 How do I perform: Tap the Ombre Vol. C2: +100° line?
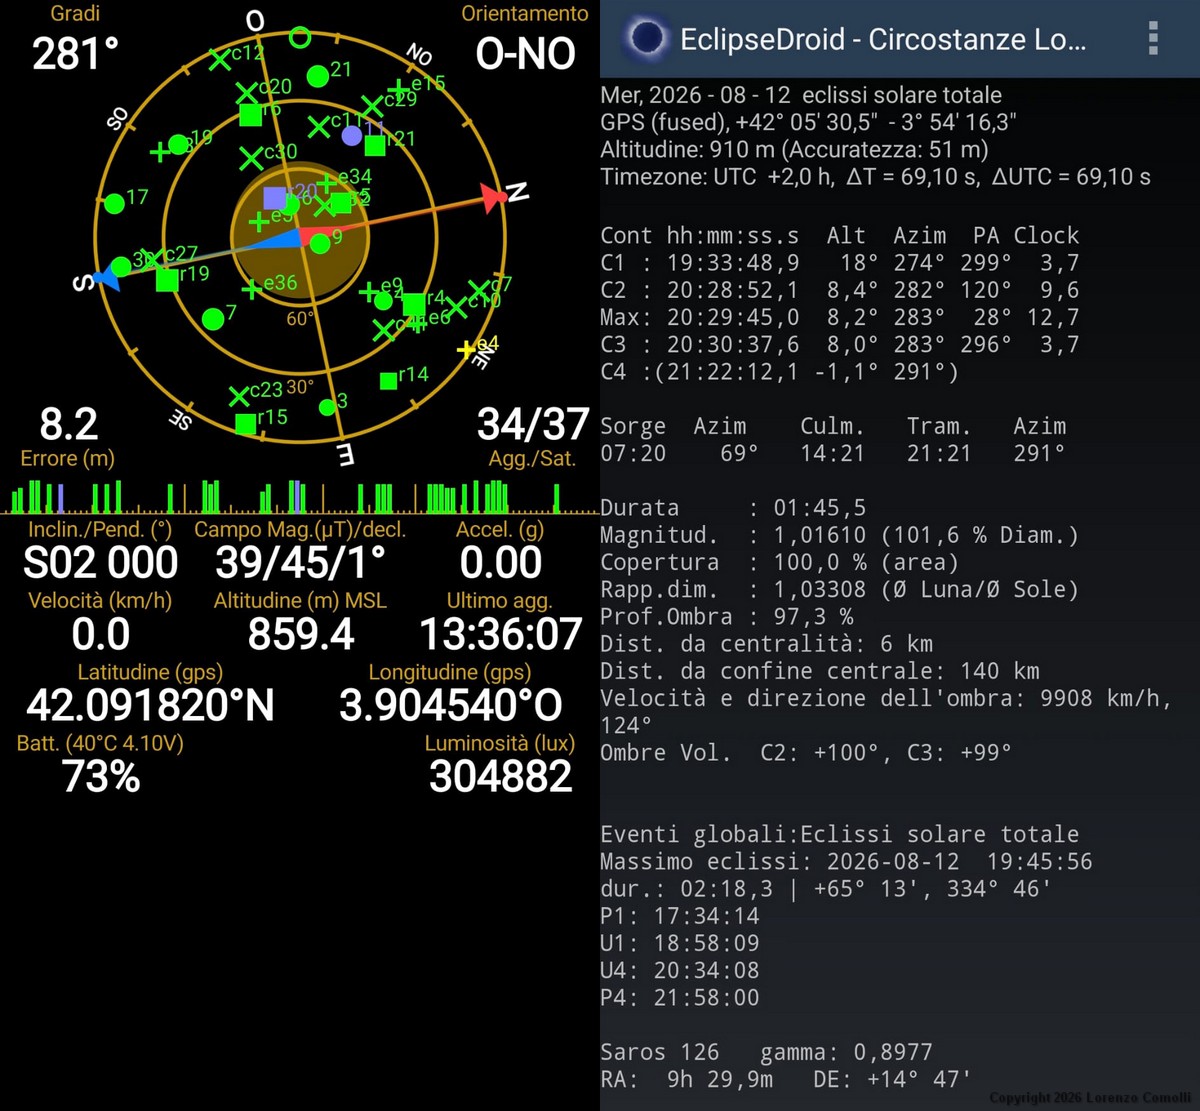(x=806, y=753)
